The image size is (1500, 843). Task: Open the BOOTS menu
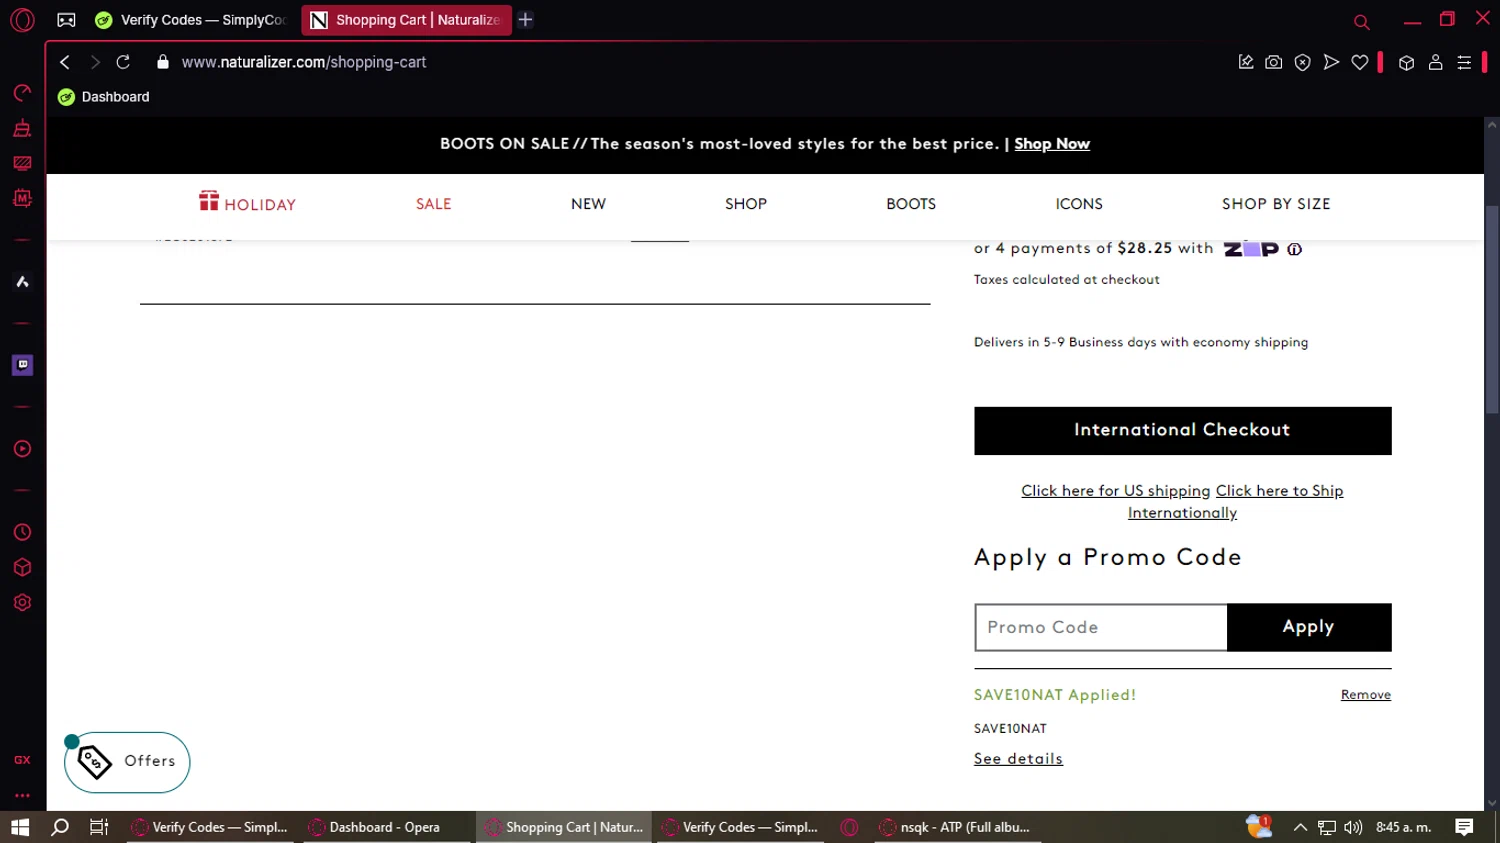pos(911,204)
